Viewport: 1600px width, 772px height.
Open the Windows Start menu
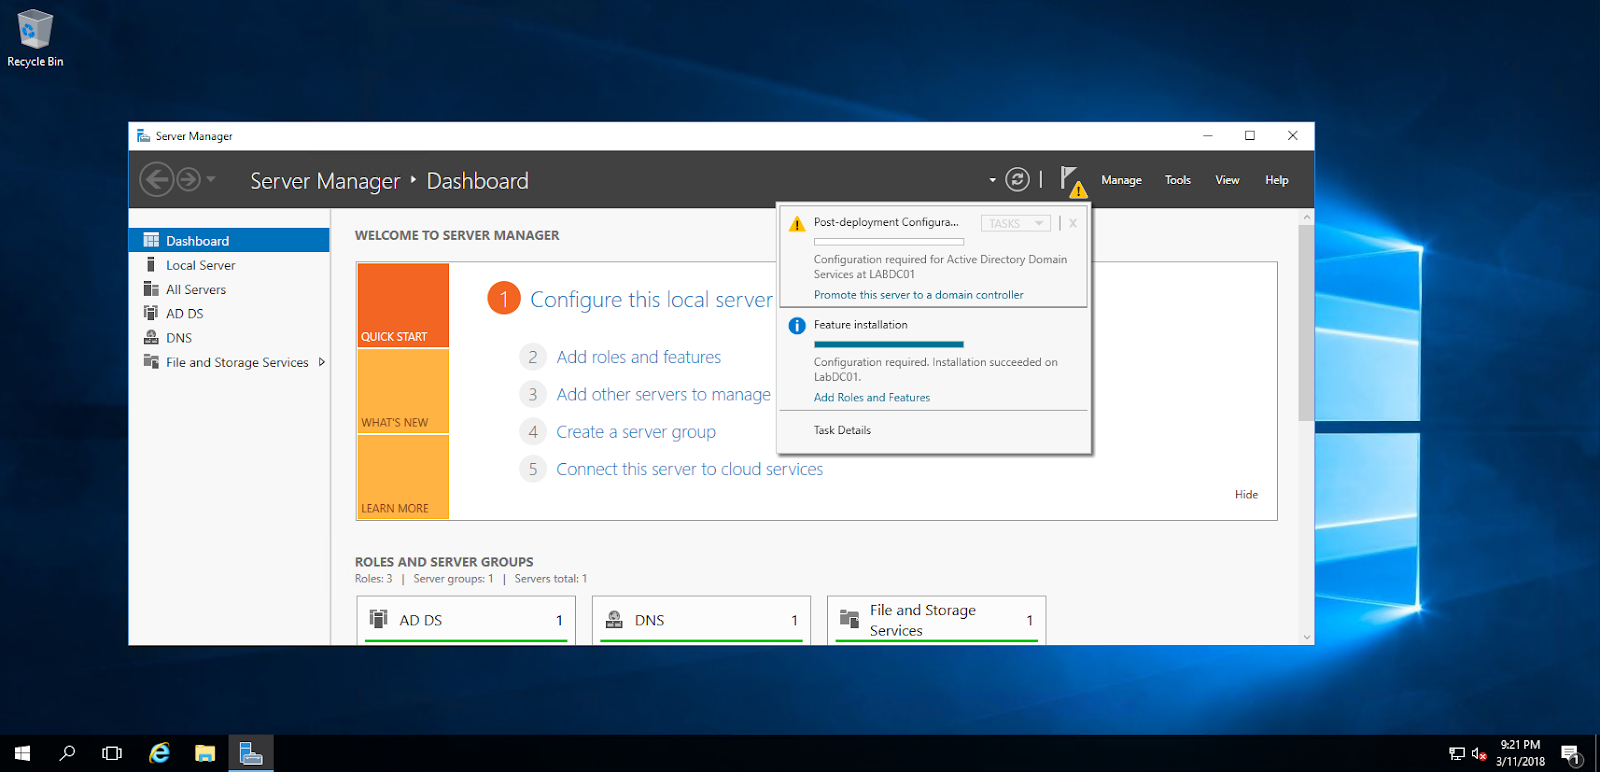[x=22, y=753]
